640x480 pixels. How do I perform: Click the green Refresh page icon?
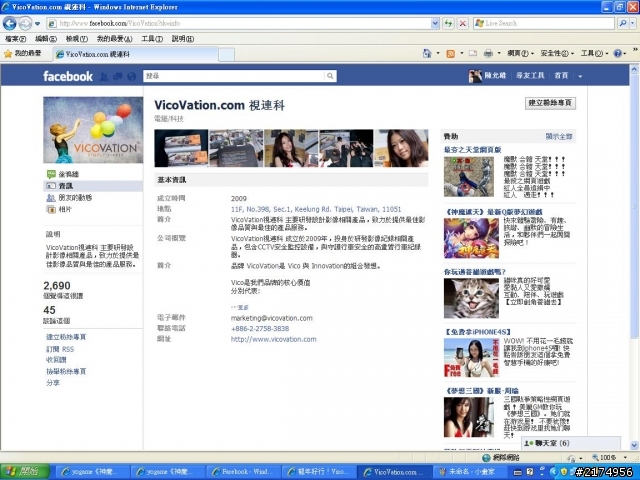tap(448, 24)
